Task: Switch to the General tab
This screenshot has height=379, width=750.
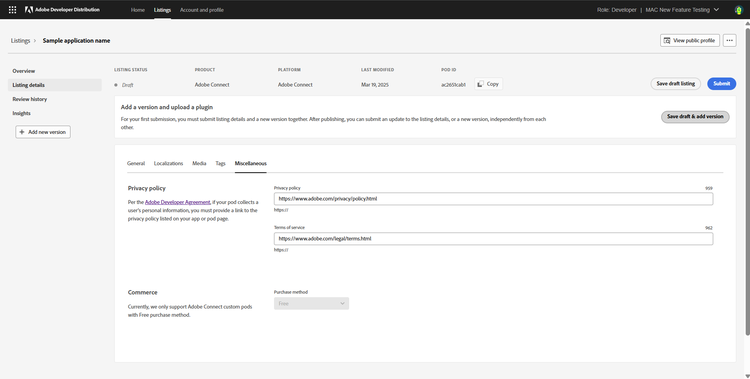Action: point(136,163)
